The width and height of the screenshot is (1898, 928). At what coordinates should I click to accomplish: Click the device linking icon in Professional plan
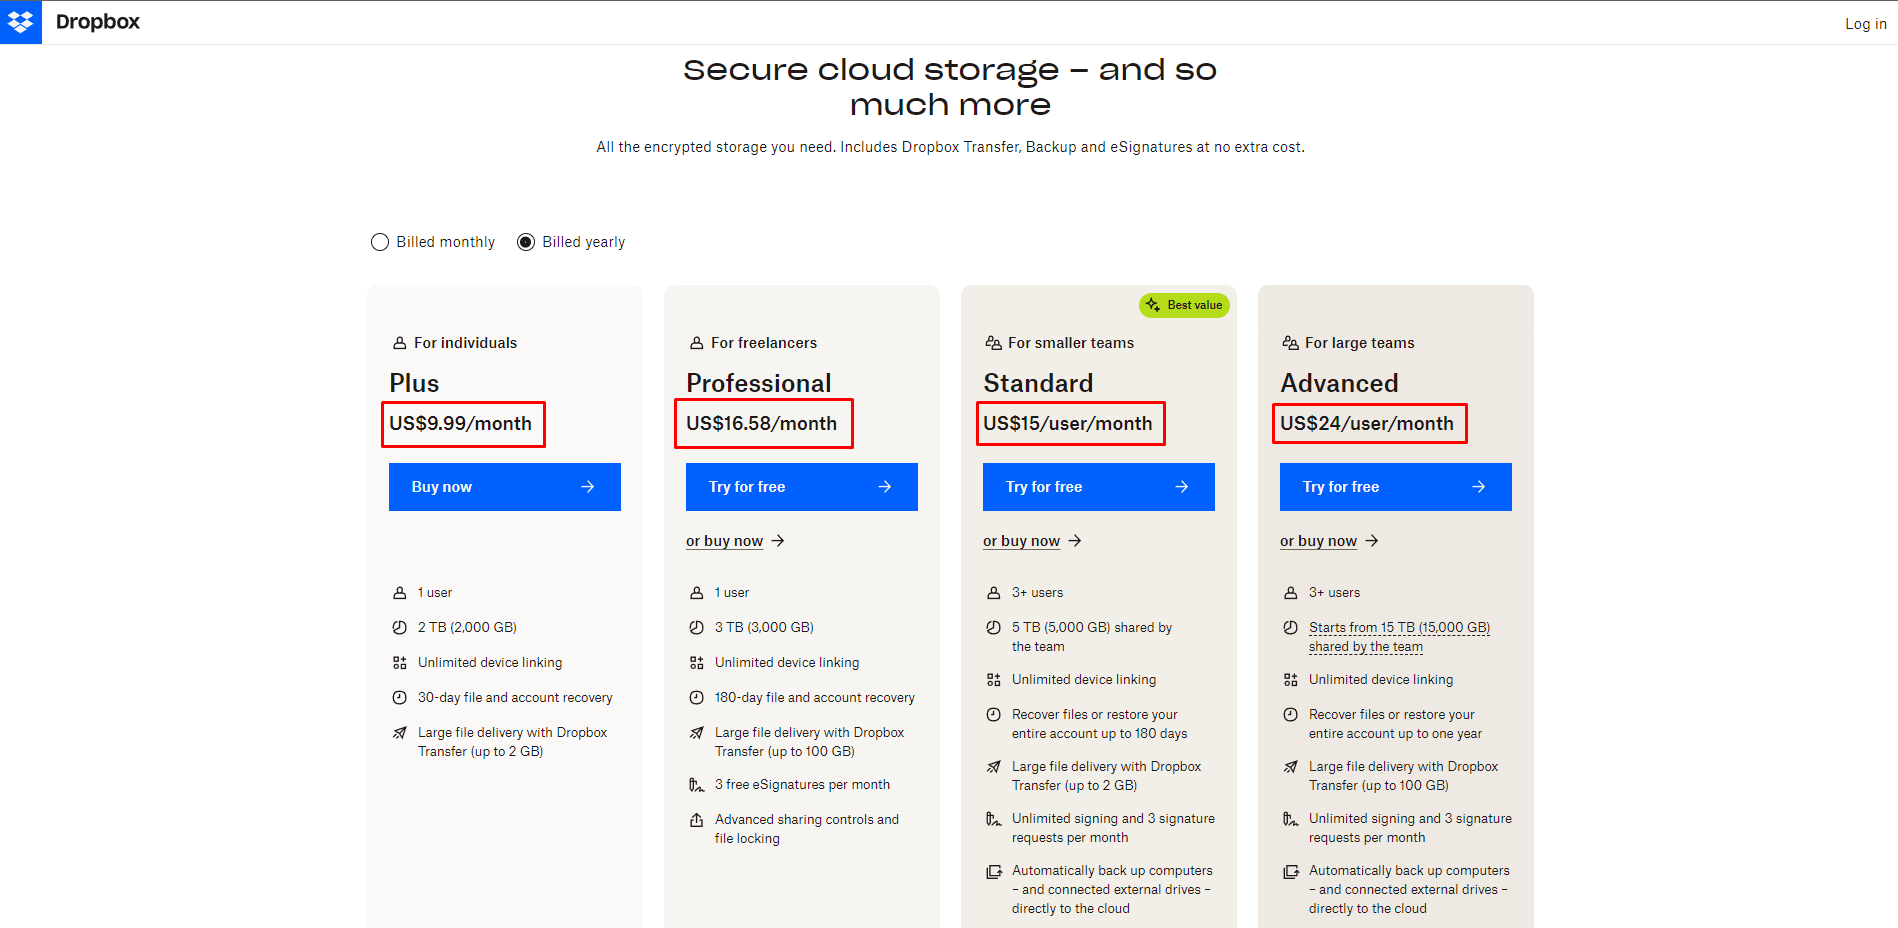[696, 663]
